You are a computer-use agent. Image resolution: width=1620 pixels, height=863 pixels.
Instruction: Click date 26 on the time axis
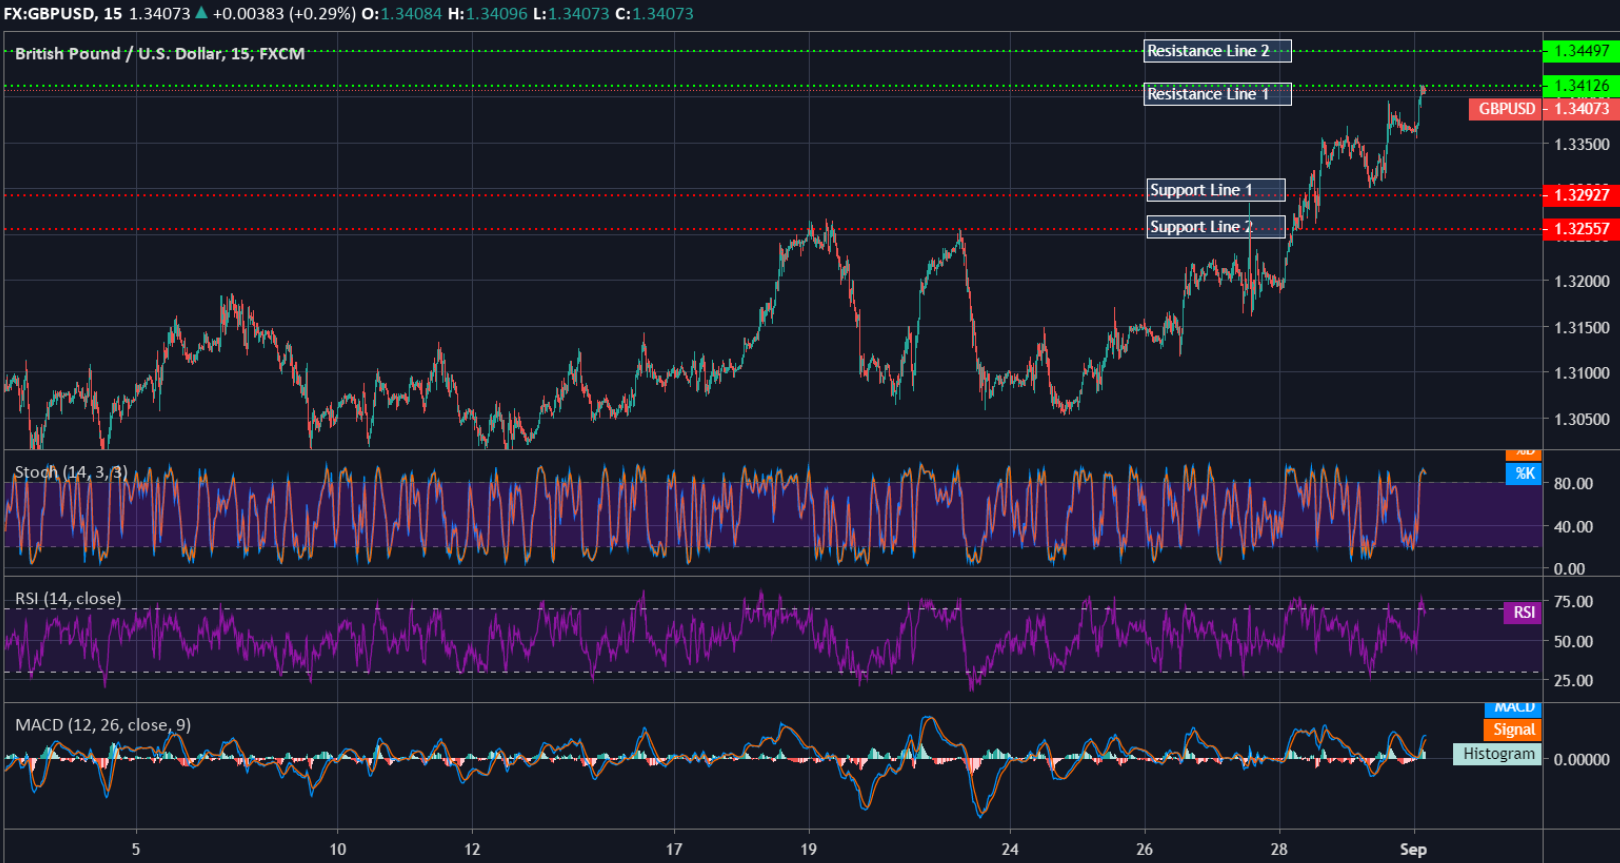[x=1144, y=849]
